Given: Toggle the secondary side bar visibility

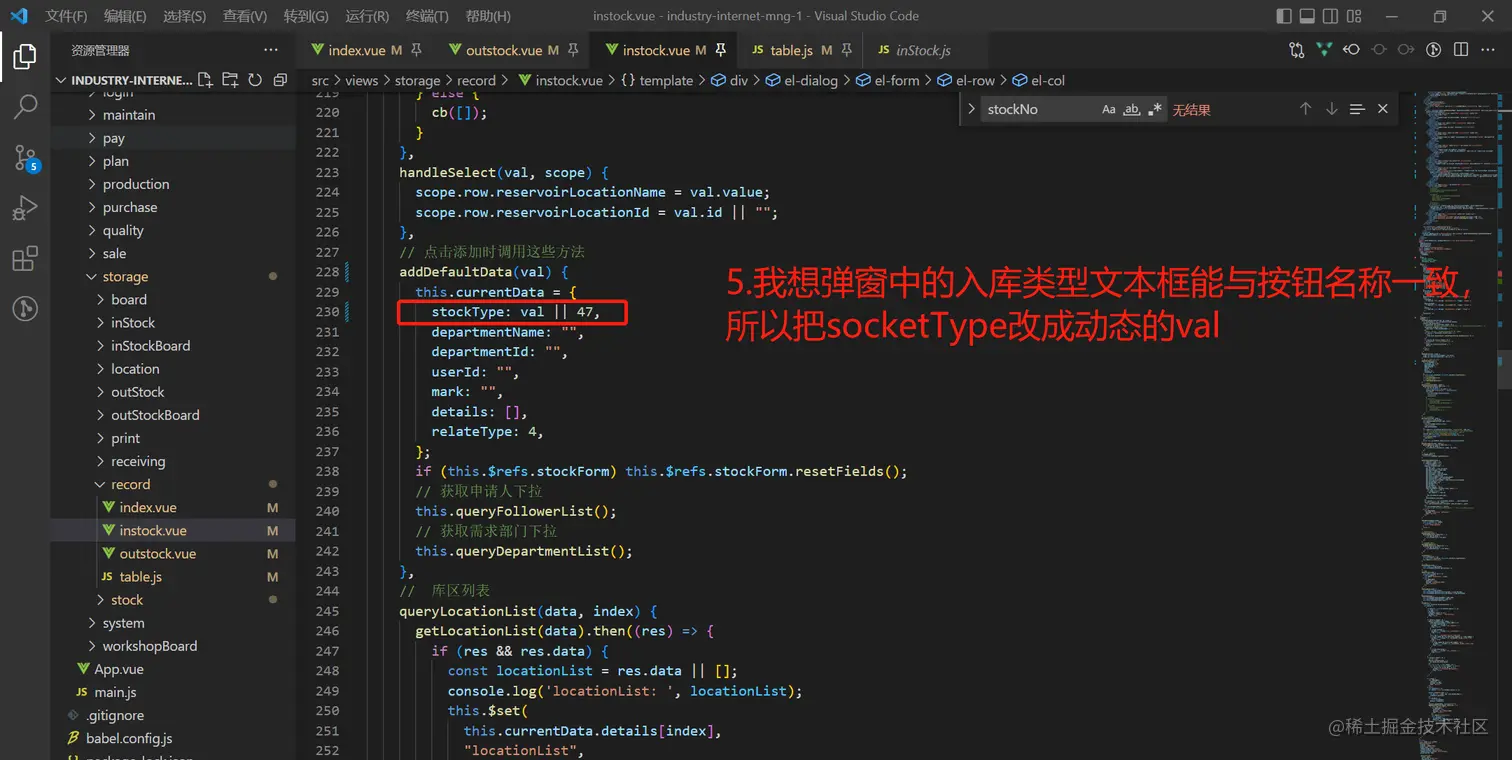Looking at the screenshot, I should [1332, 16].
